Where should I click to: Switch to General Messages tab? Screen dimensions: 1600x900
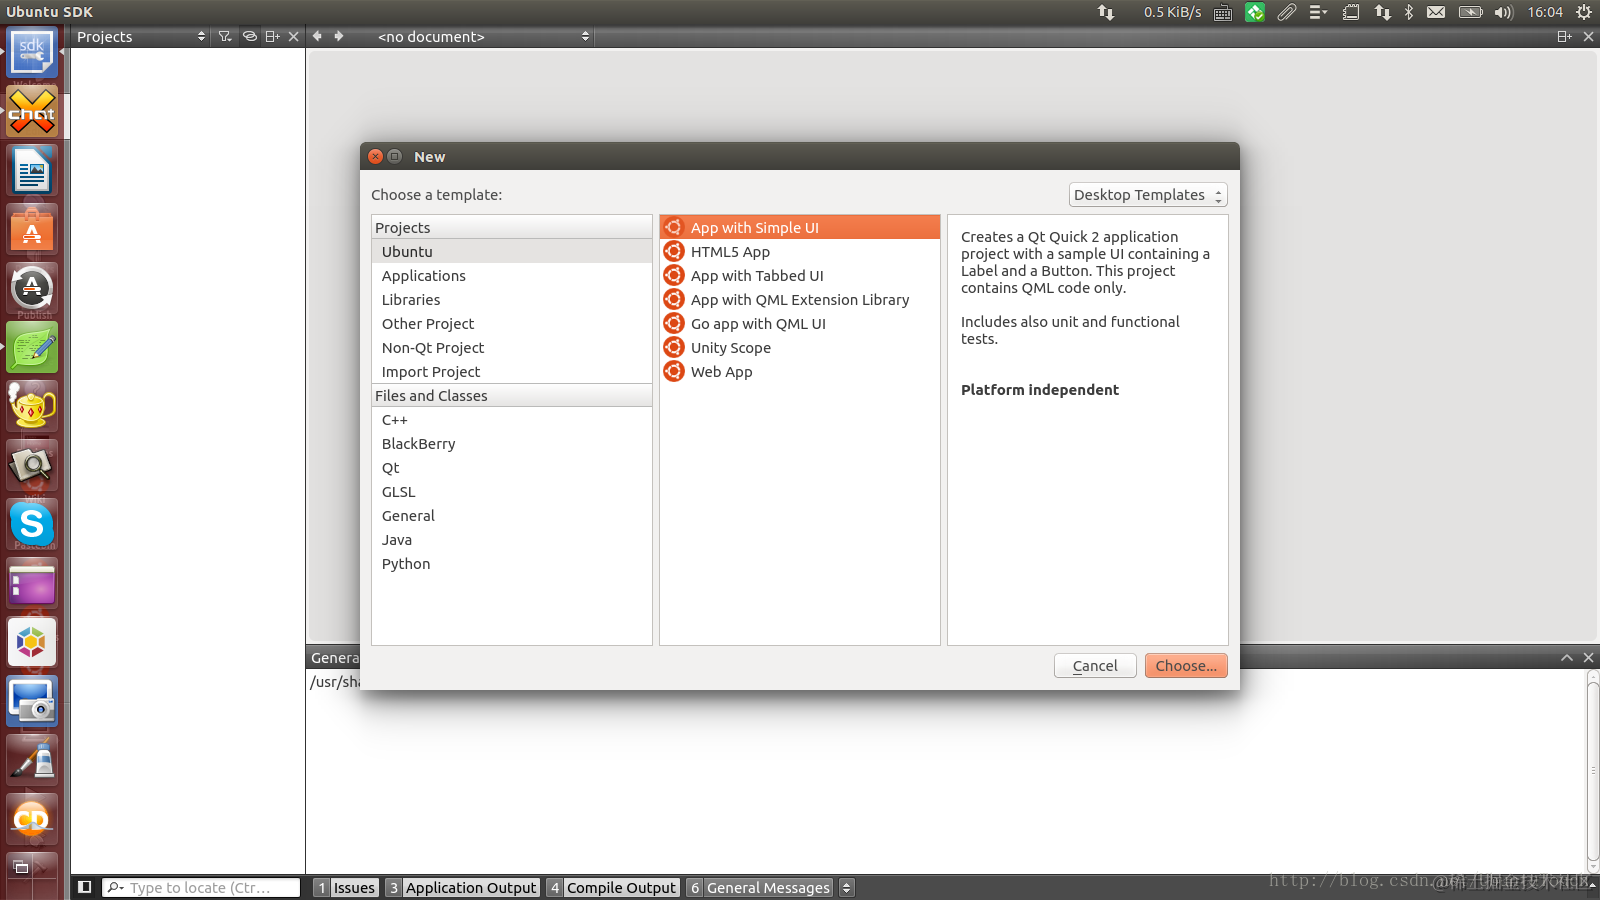coord(760,887)
